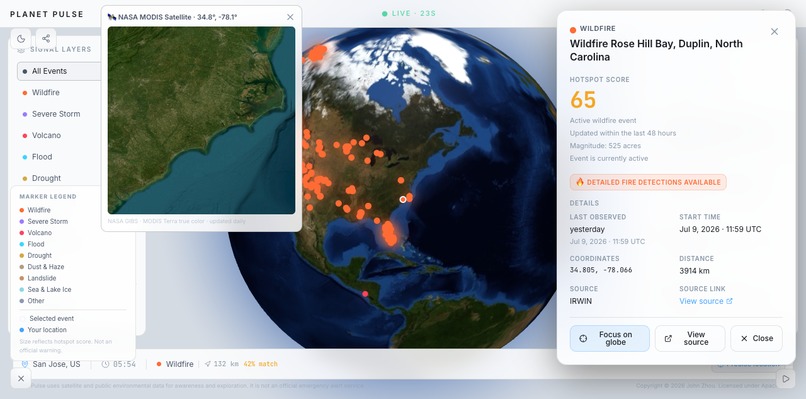Click the Close button in wildfire panel
The height and width of the screenshot is (399, 806).
[x=756, y=338]
